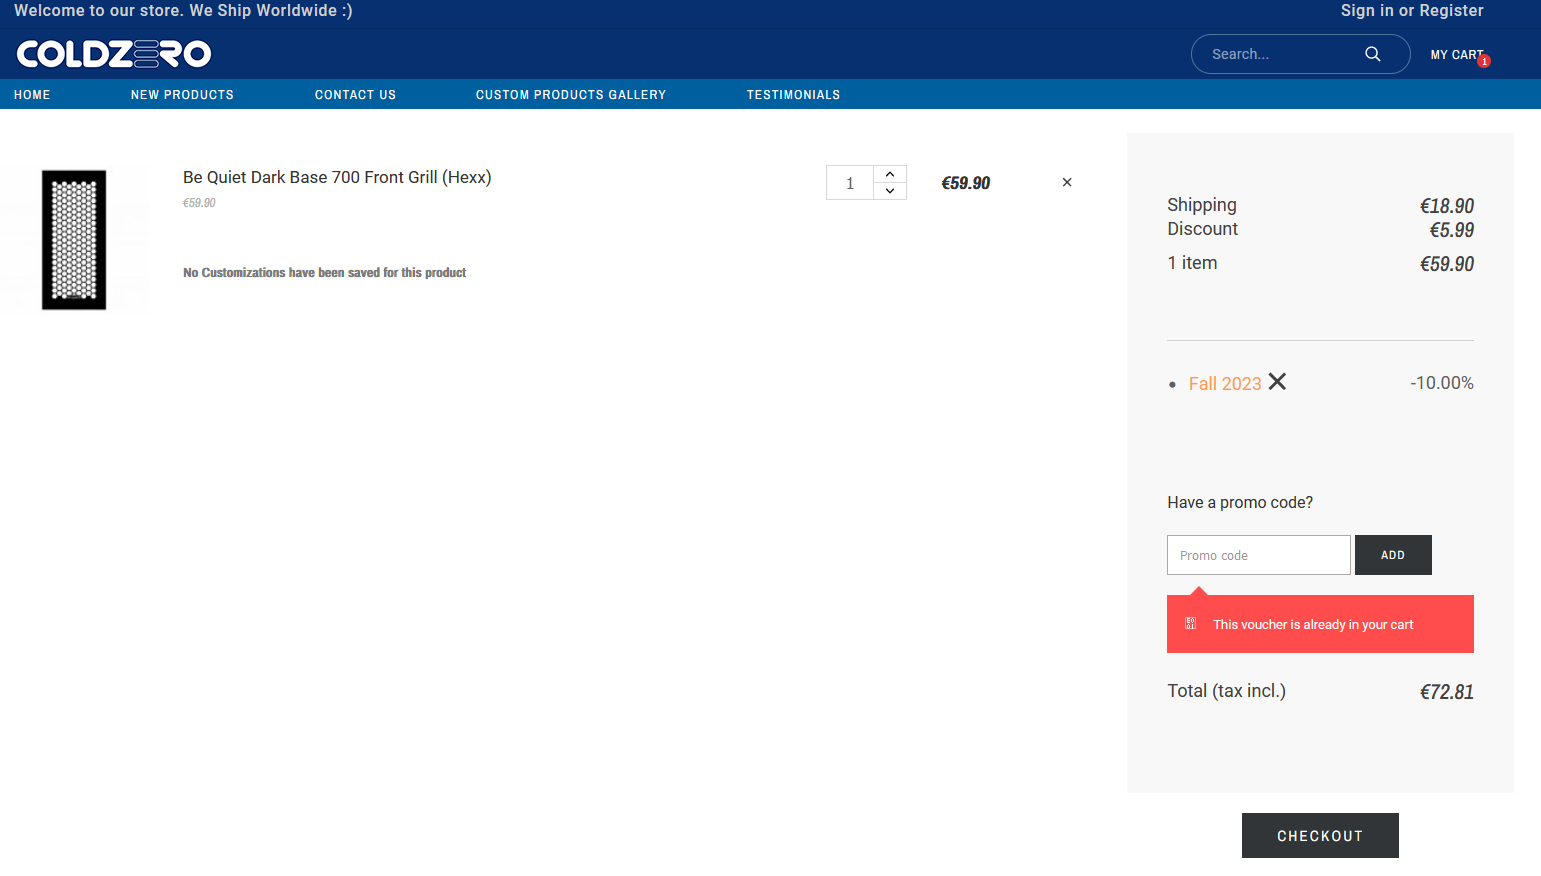
Task: Click the 'This voucher is already in your cart' message
Action: 1313,625
